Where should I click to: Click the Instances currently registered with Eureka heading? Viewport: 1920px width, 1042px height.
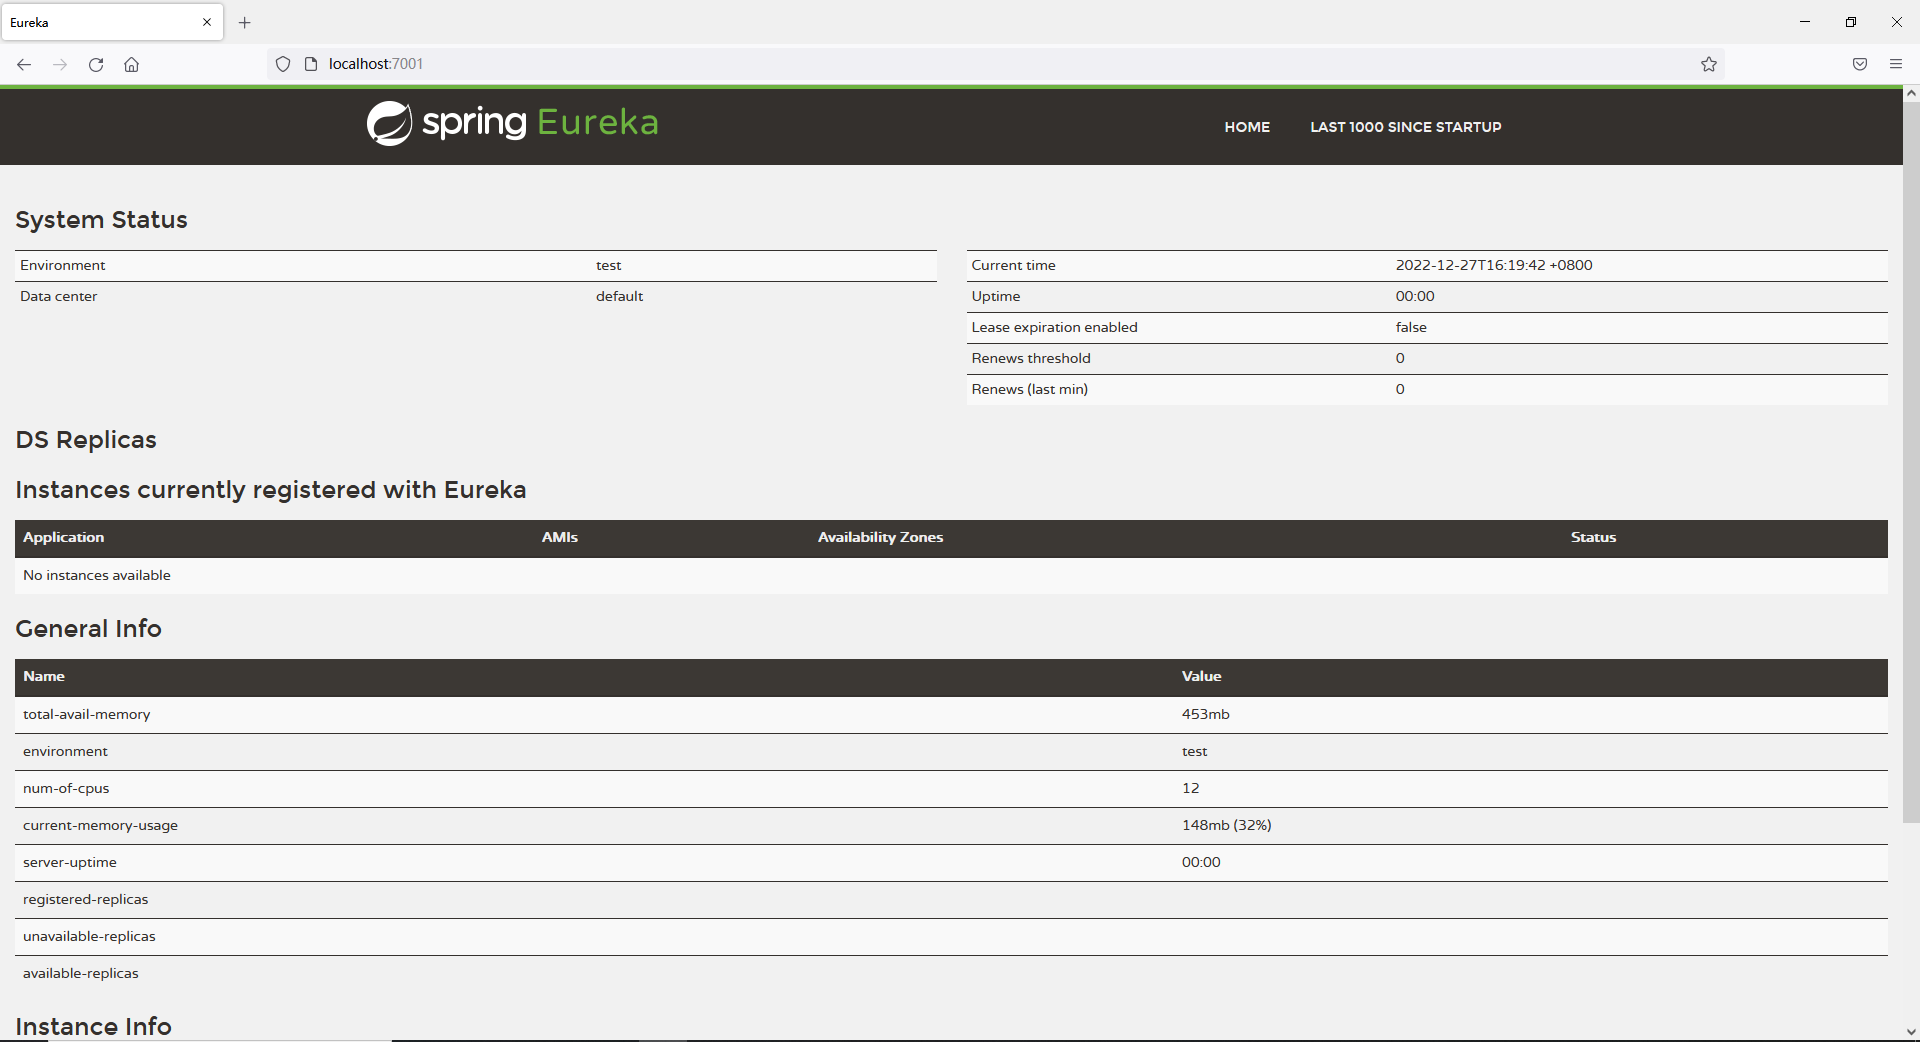[271, 490]
